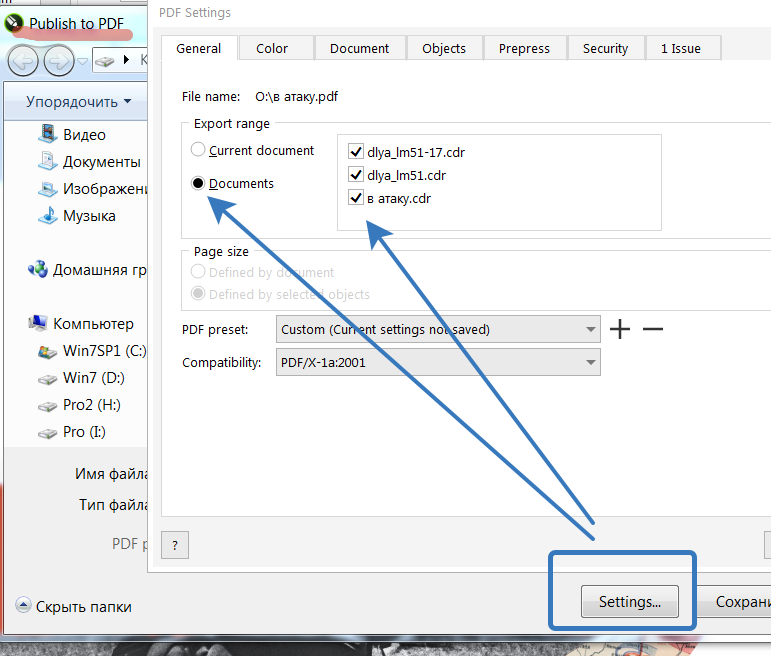The width and height of the screenshot is (771, 656).
Task: Add PDF preset with plus icon
Action: [x=620, y=329]
